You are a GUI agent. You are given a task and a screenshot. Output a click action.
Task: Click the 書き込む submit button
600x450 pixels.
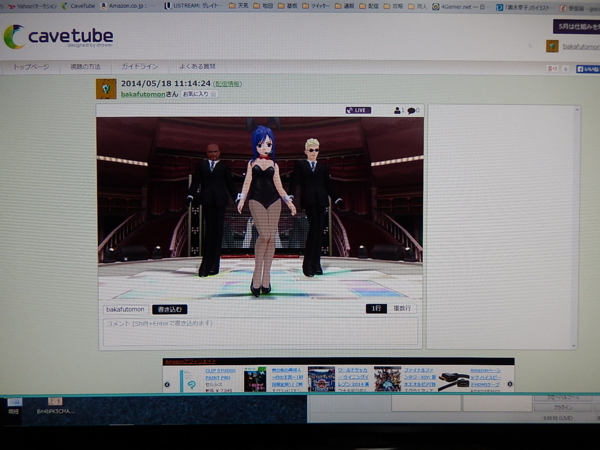[170, 309]
